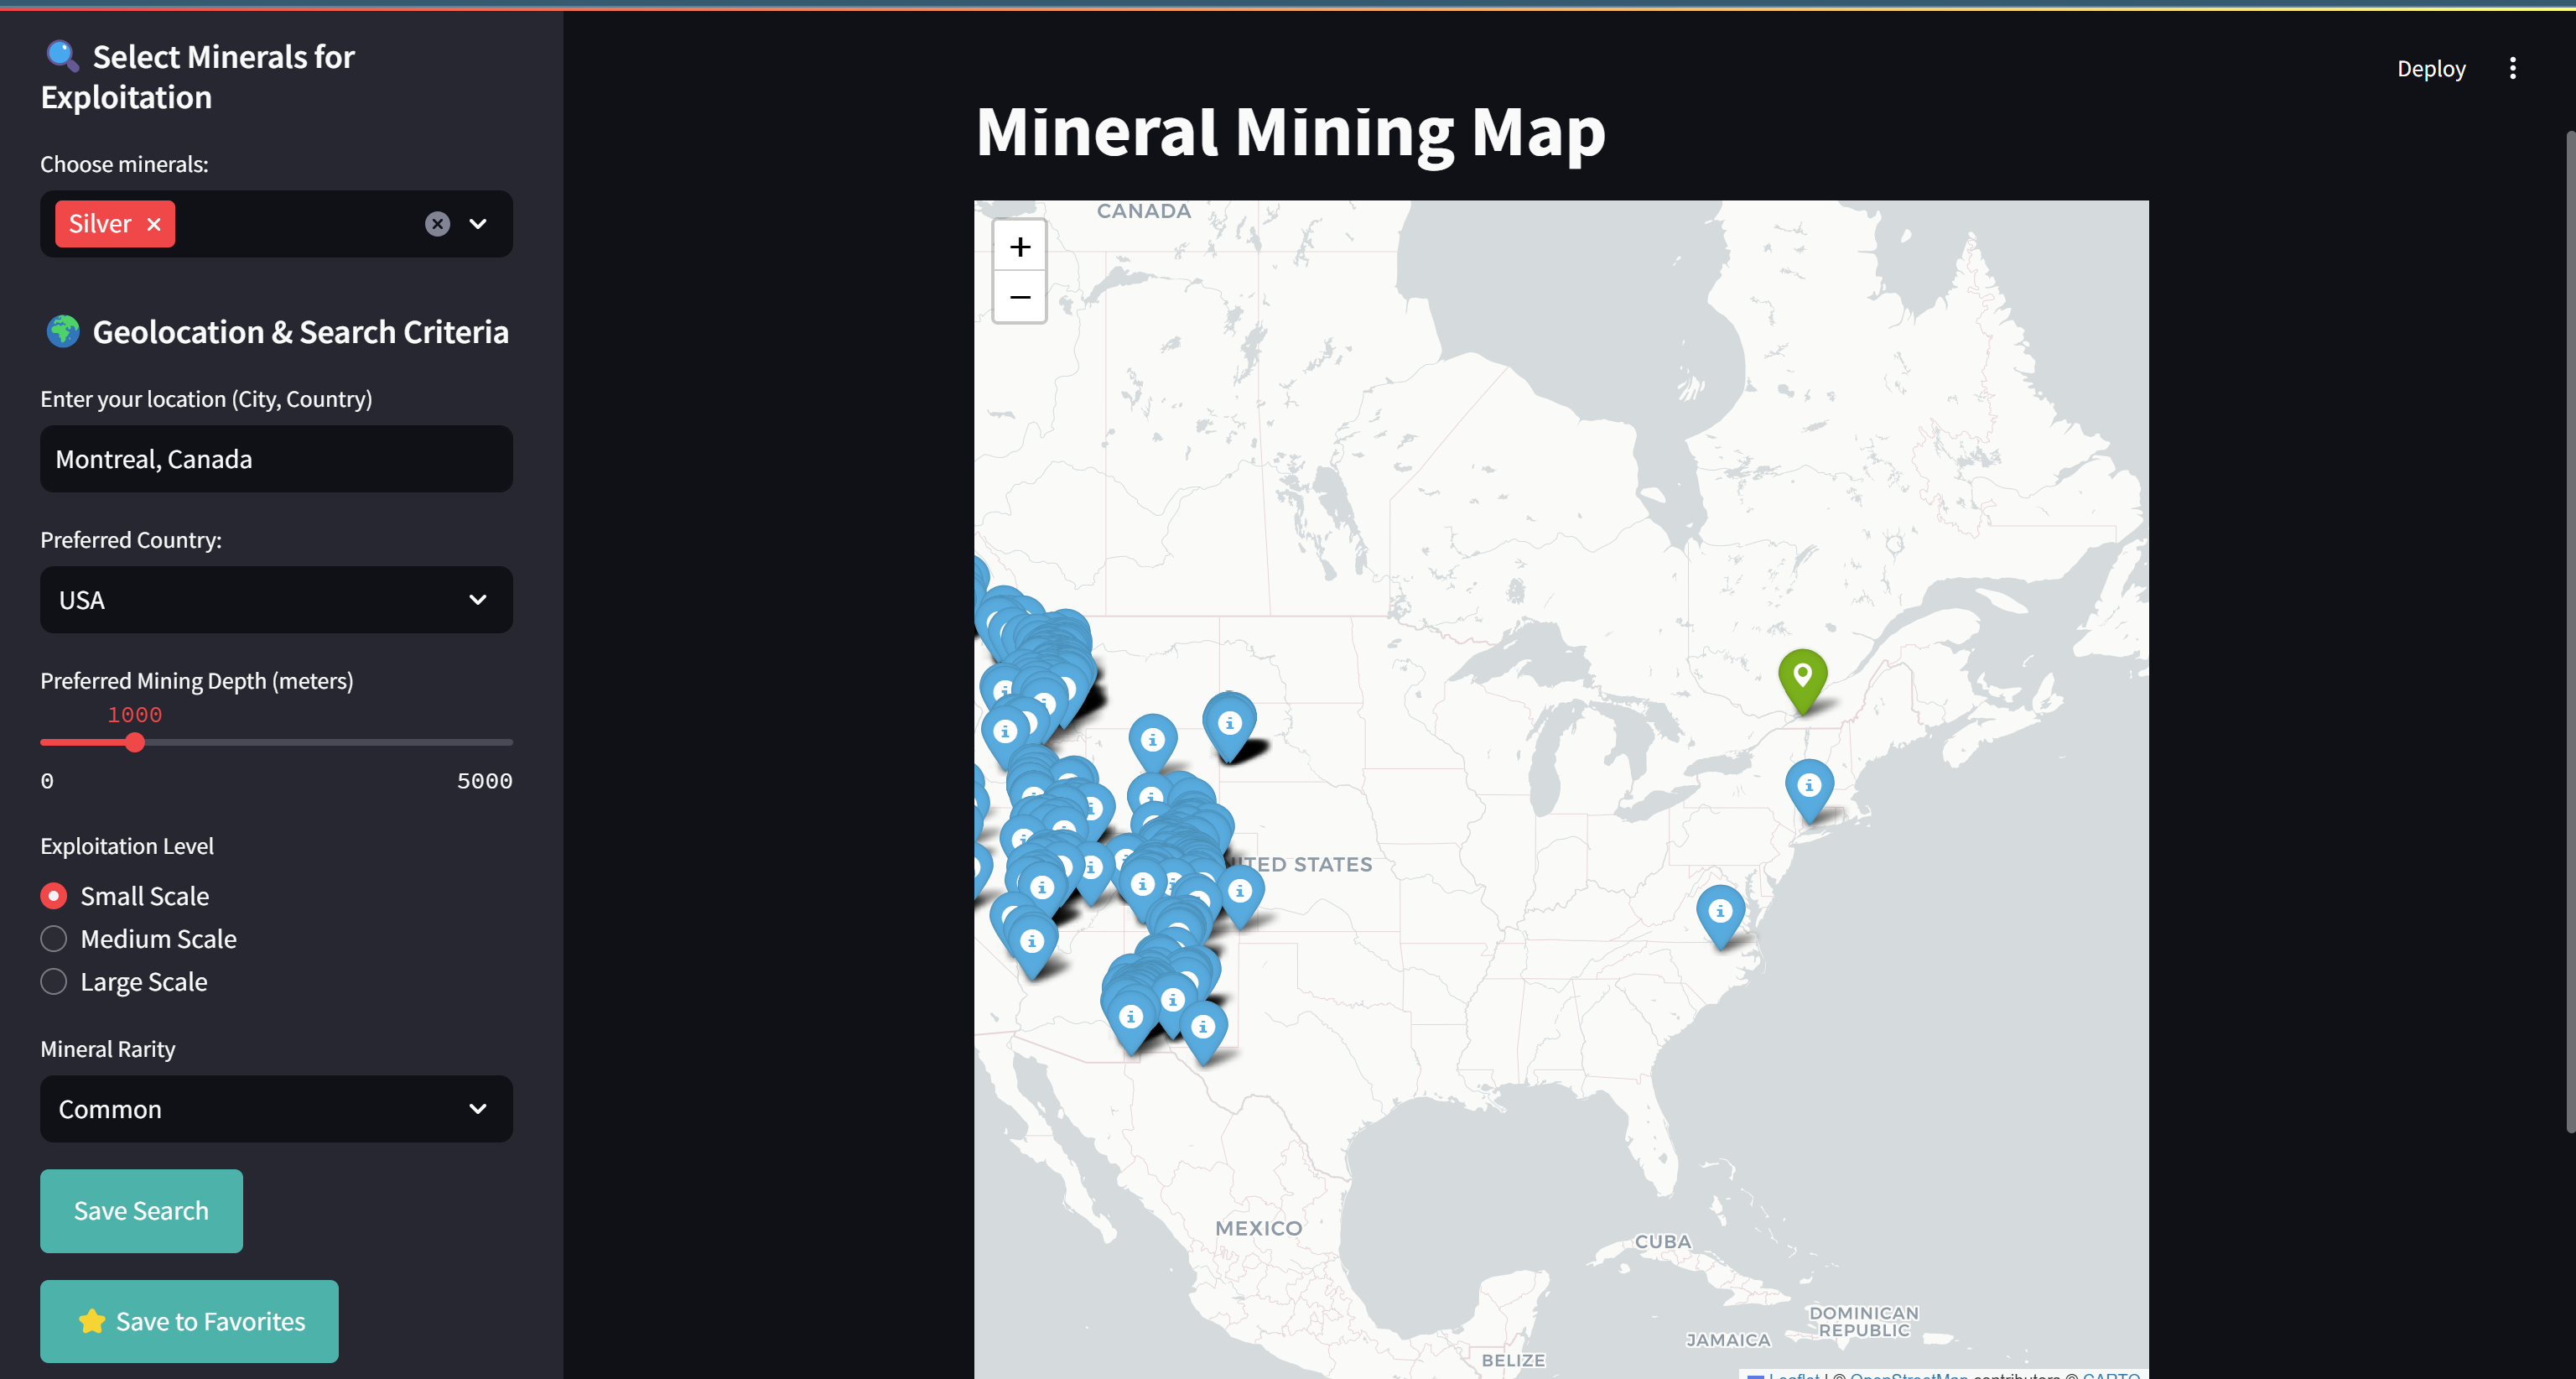
Task: Click the mining depth slider handle
Action: click(x=135, y=743)
